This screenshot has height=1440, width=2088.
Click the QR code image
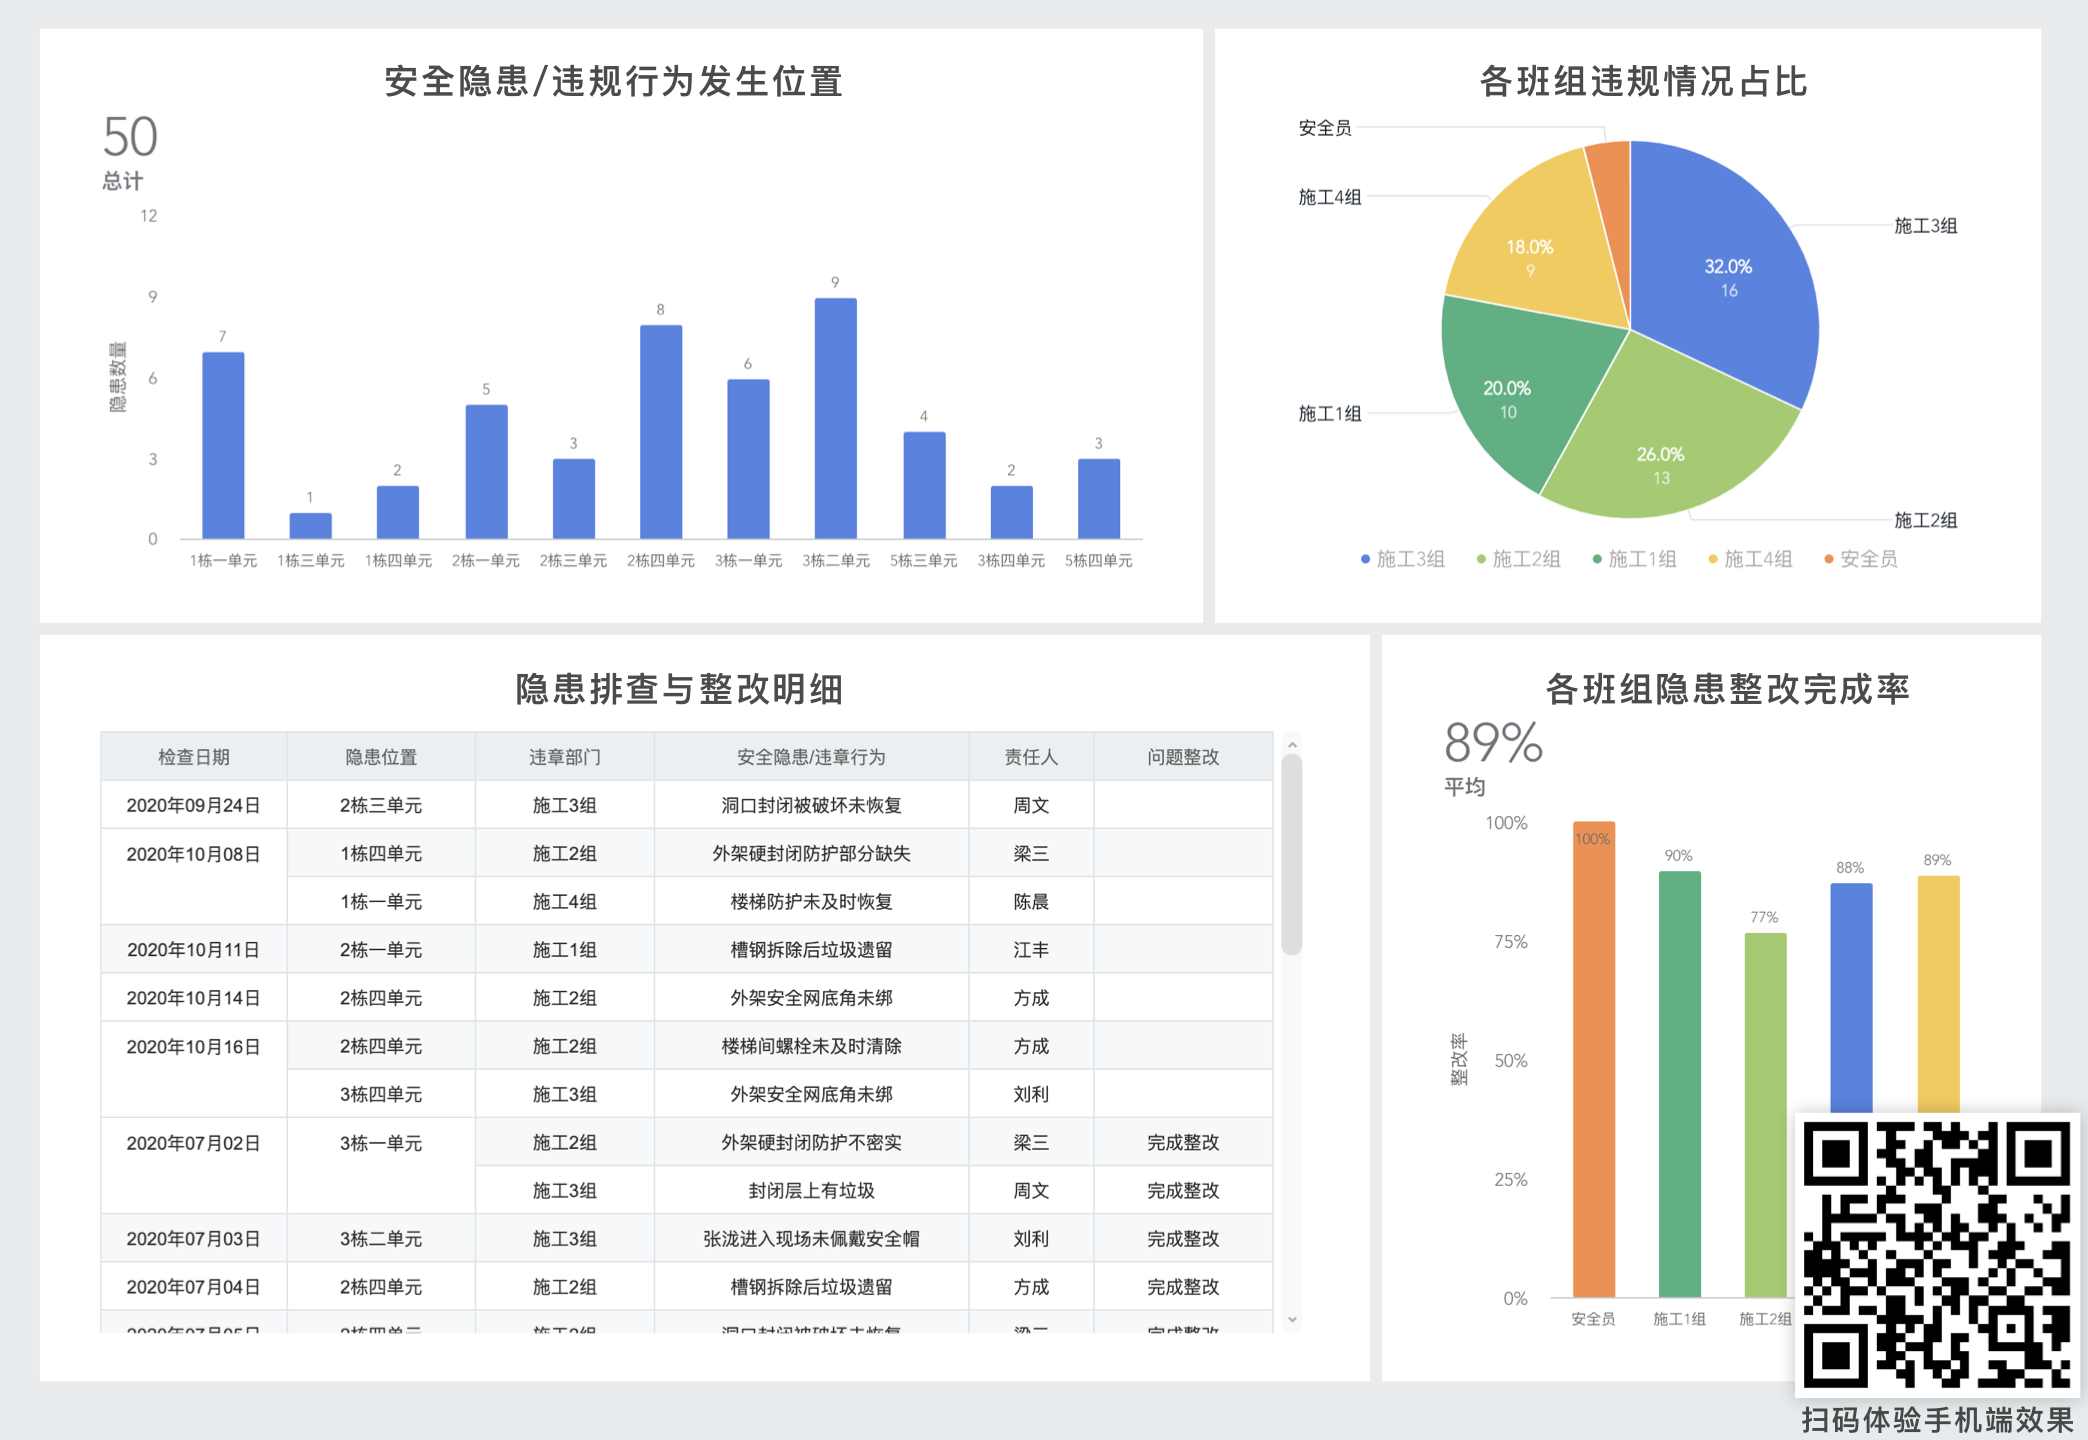[x=1937, y=1255]
